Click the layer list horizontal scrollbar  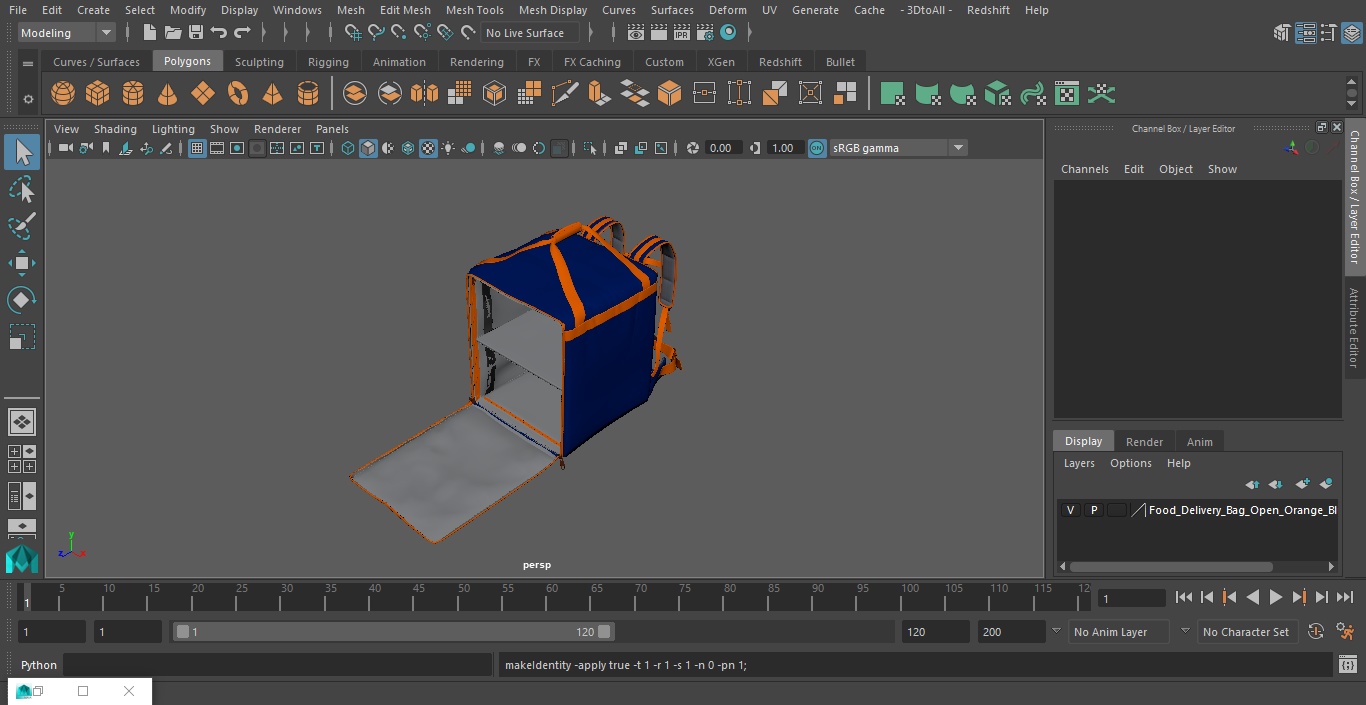pyautogui.click(x=1171, y=566)
